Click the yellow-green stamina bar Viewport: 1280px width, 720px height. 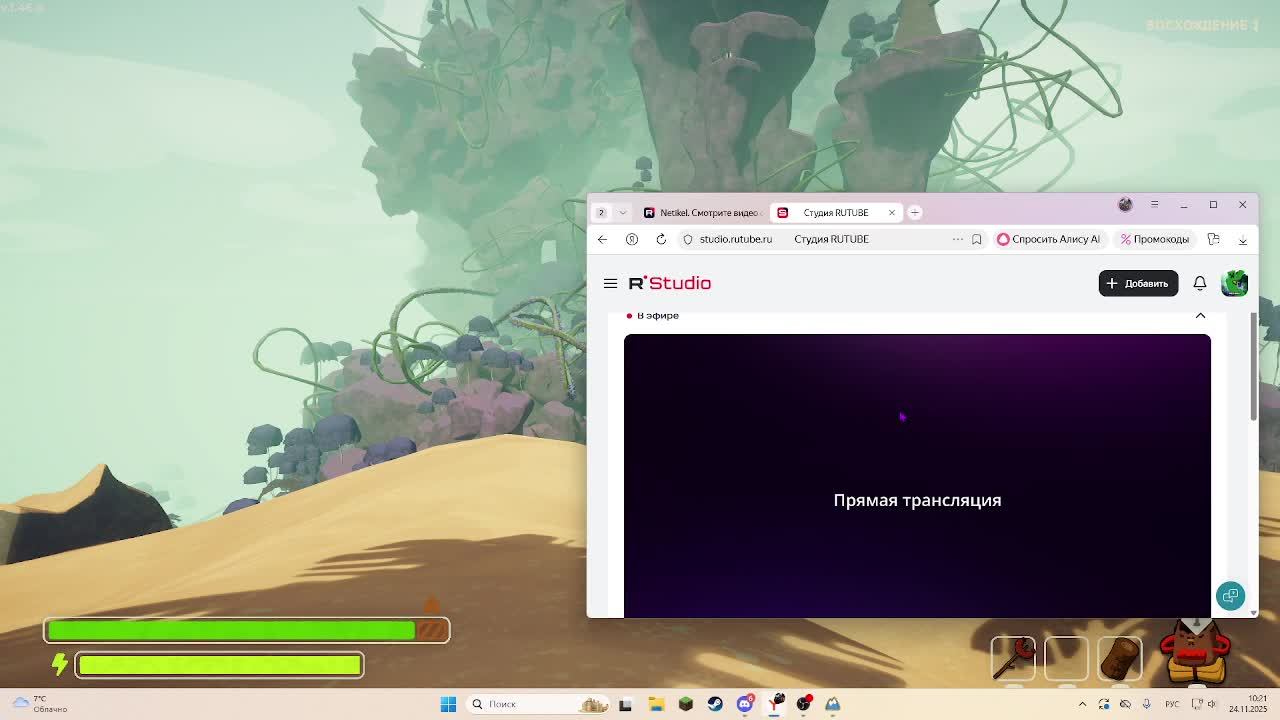click(x=219, y=665)
